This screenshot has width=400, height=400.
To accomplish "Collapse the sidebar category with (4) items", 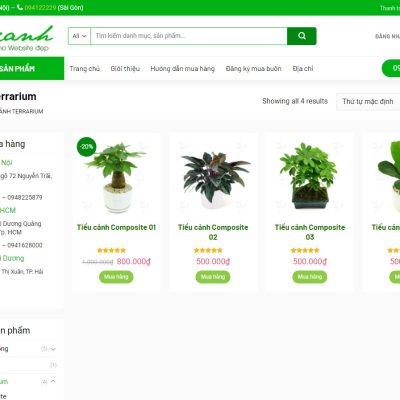I will (53, 381).
